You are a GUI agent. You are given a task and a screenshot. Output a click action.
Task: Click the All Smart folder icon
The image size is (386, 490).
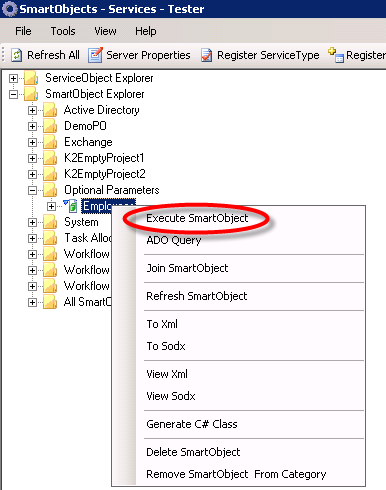[x=50, y=302]
